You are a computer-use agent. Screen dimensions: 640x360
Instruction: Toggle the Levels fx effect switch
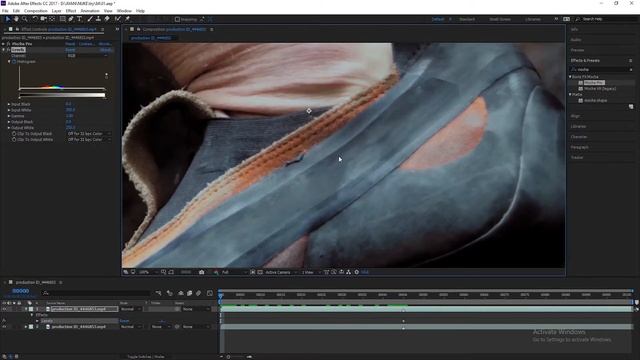8,50
